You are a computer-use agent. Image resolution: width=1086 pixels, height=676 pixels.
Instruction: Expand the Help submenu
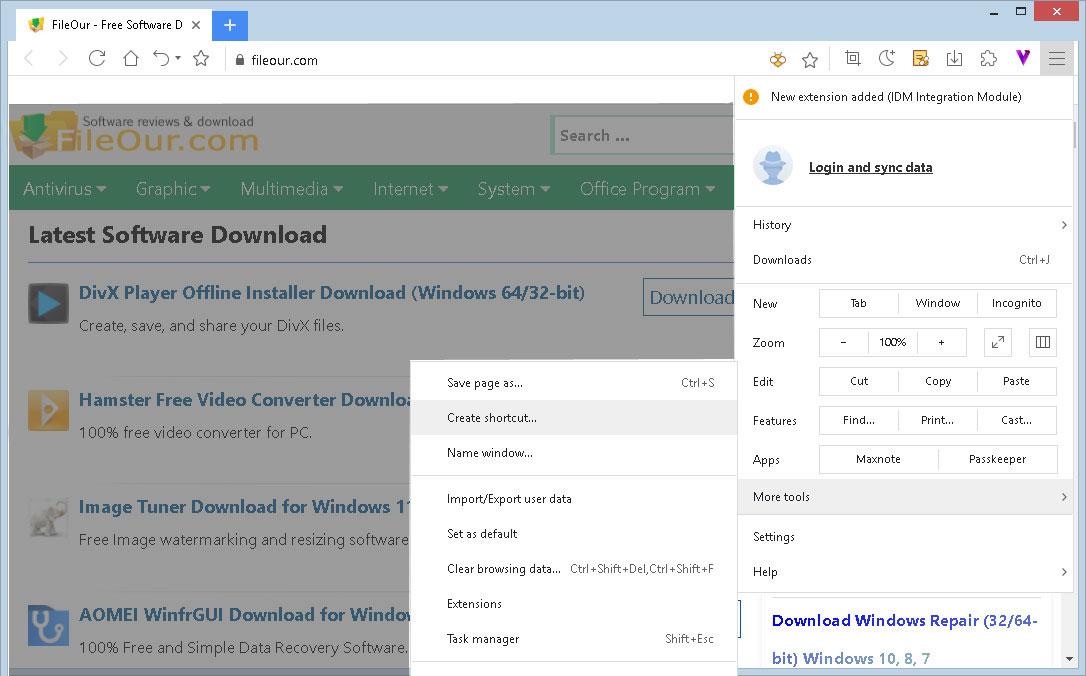pos(905,572)
